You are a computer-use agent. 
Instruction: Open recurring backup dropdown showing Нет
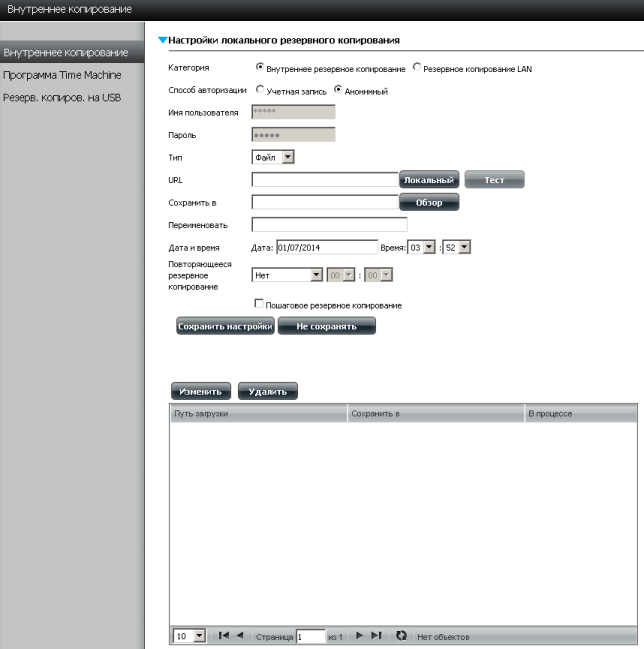[287, 275]
